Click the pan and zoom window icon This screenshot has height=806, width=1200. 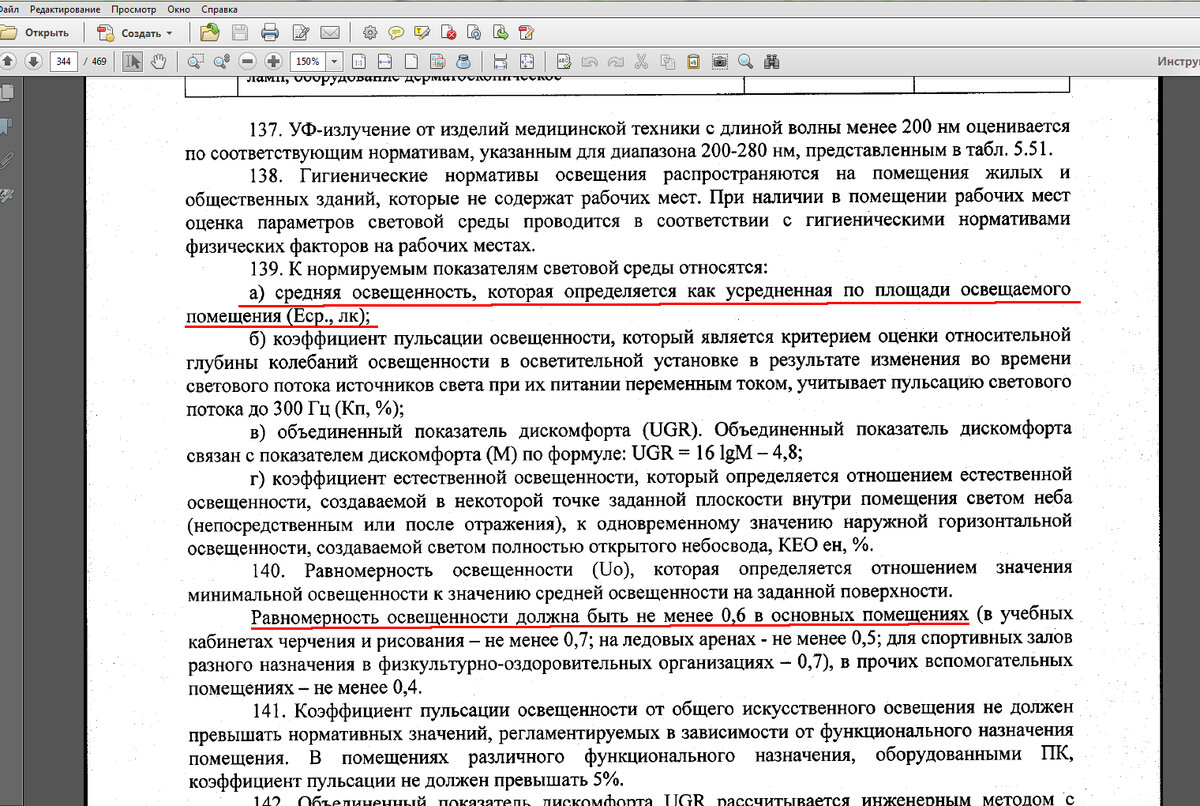tap(437, 61)
